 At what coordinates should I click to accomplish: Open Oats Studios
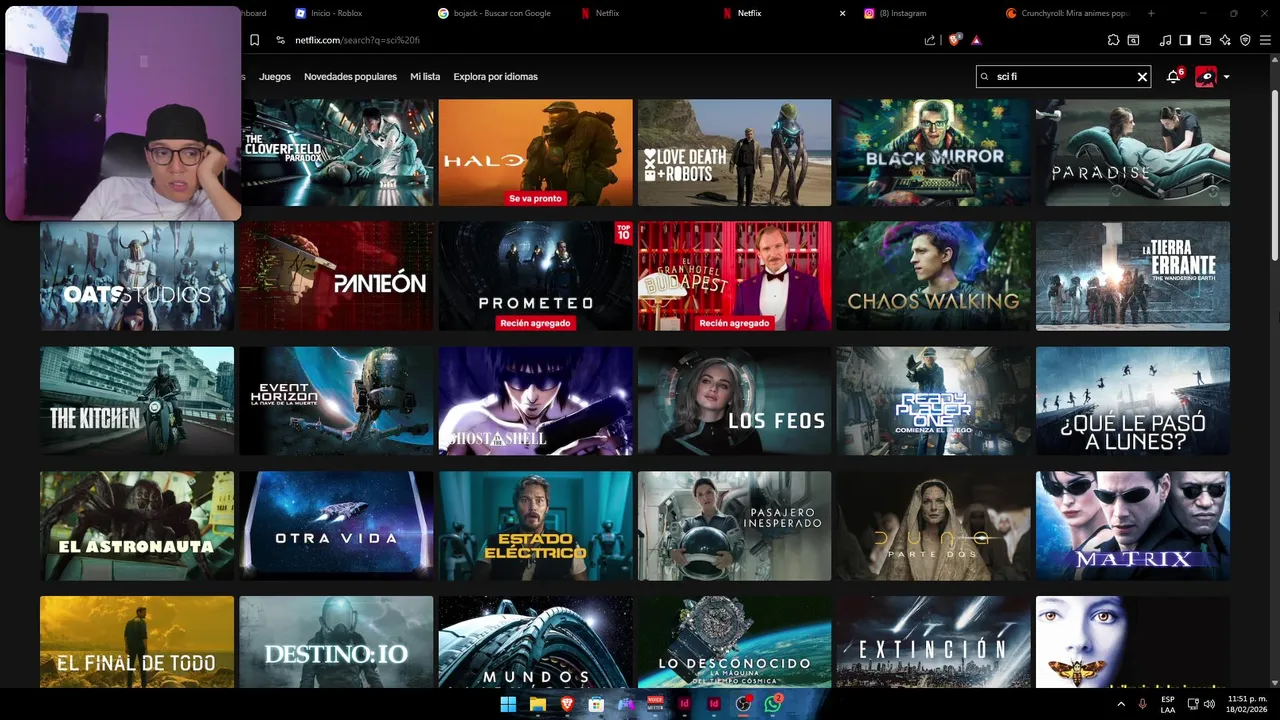click(x=137, y=276)
